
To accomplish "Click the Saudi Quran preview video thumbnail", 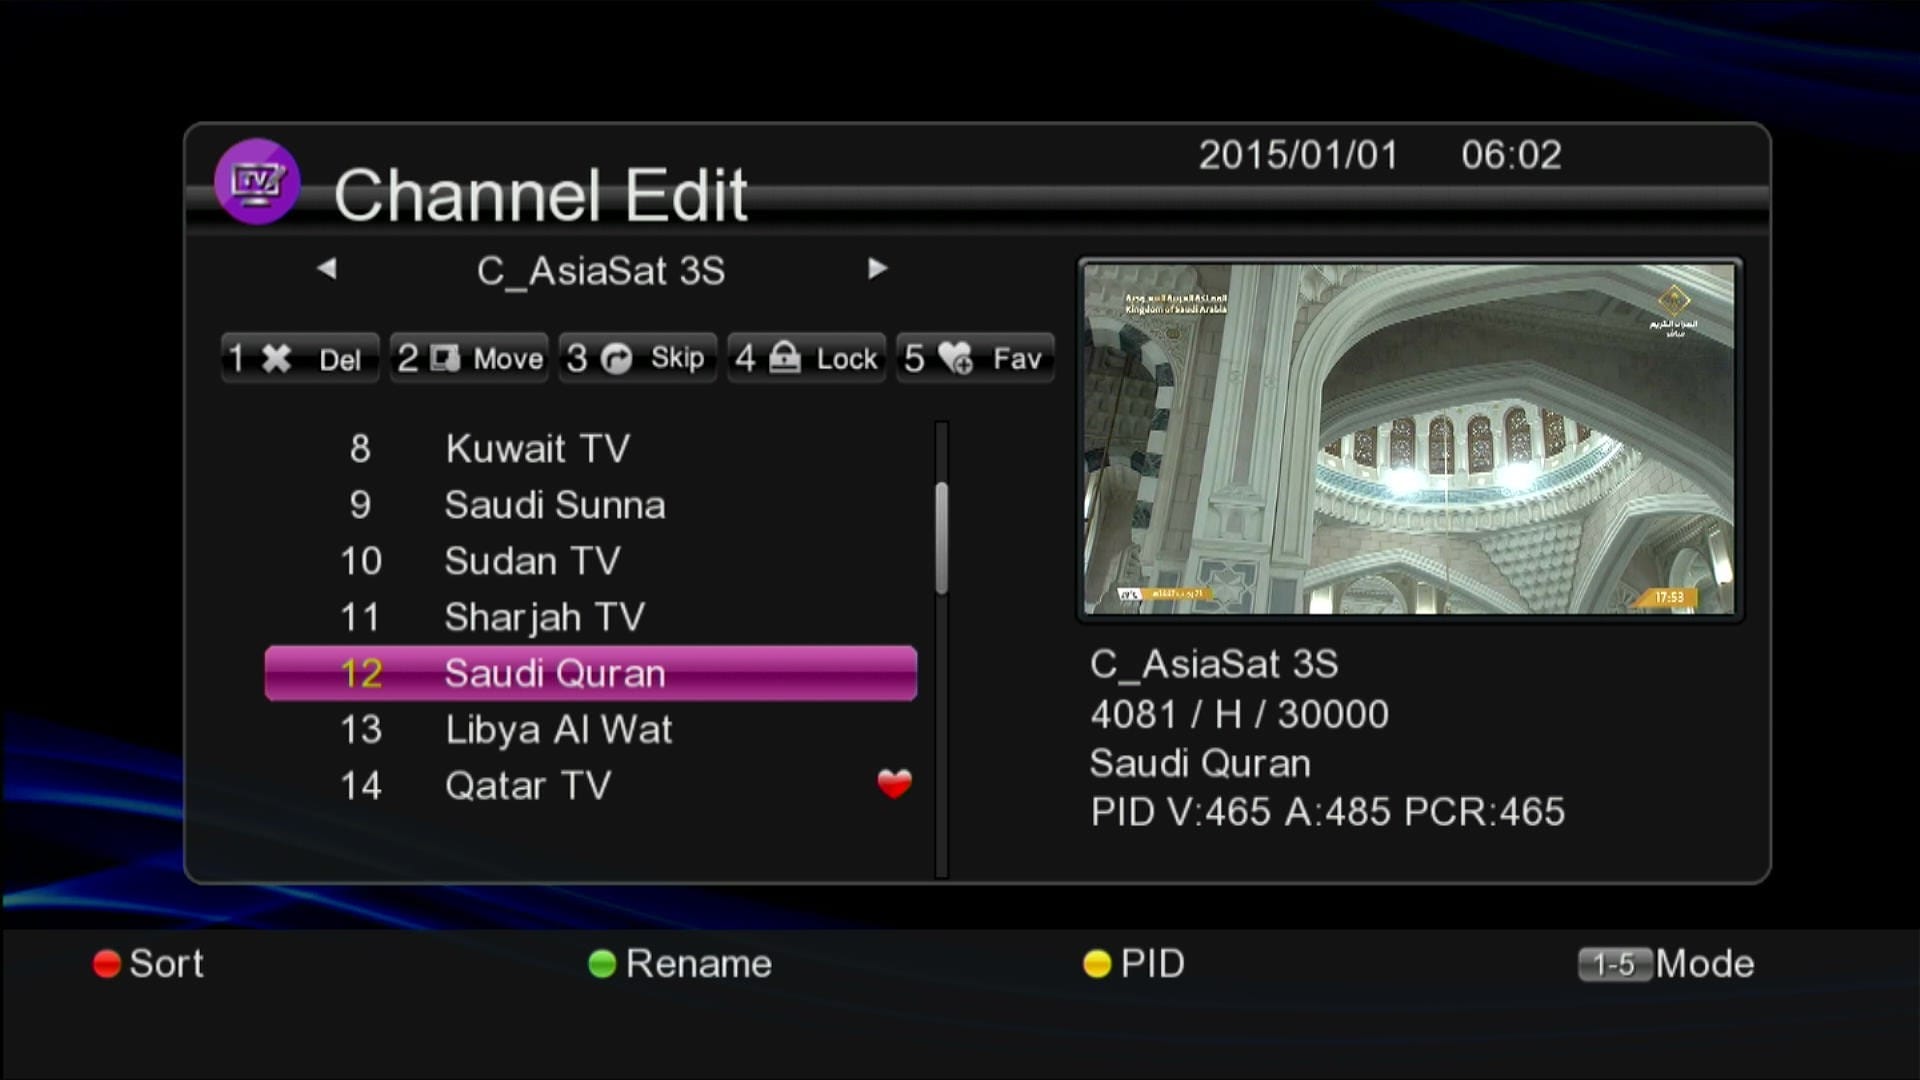I will pyautogui.click(x=1409, y=438).
